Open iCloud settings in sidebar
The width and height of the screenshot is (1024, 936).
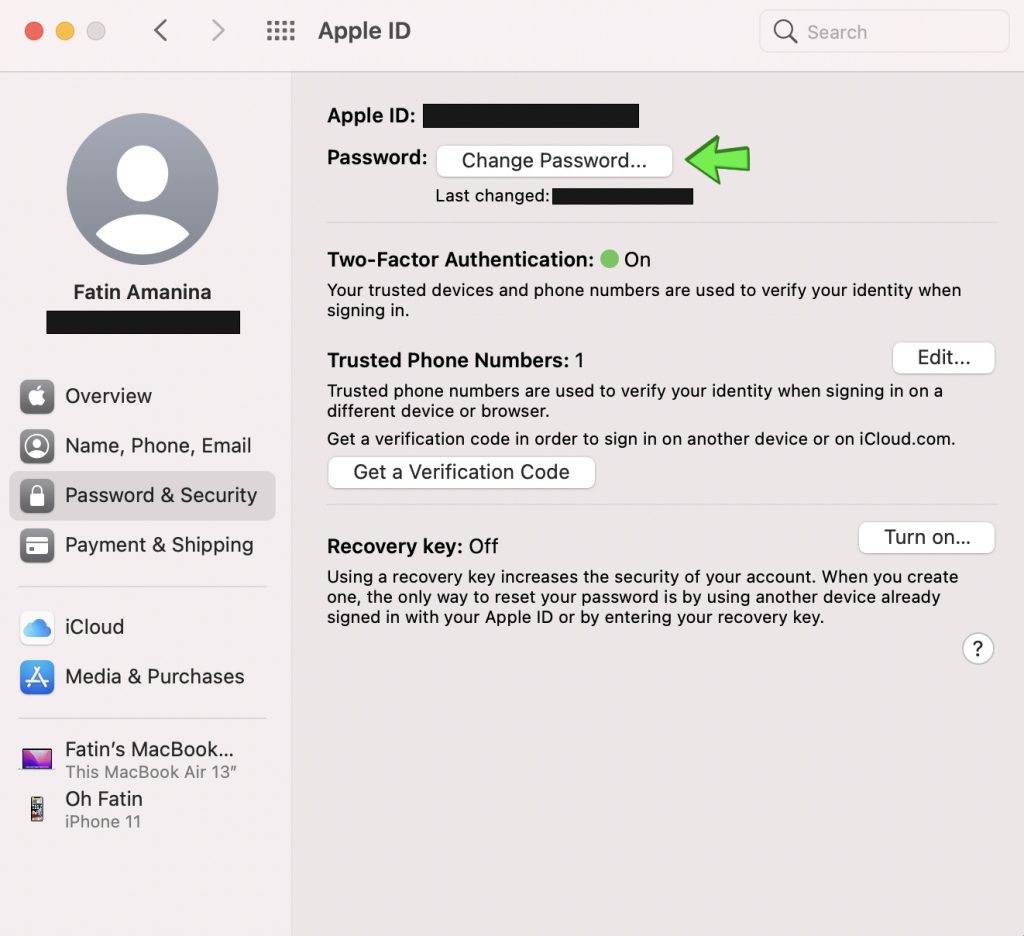click(x=142, y=627)
